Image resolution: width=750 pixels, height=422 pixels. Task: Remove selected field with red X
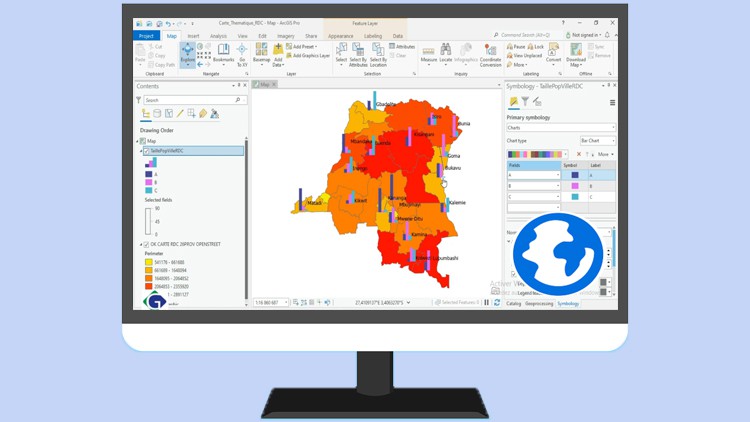579,154
